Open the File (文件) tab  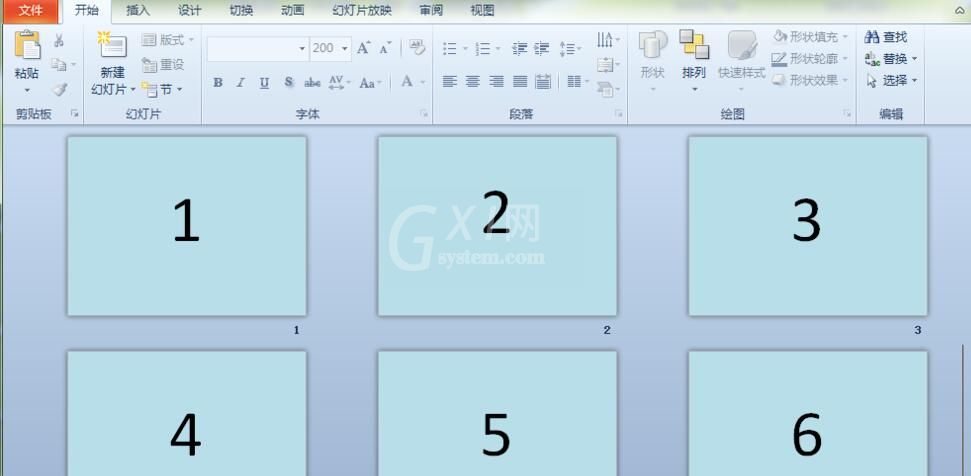(30, 11)
